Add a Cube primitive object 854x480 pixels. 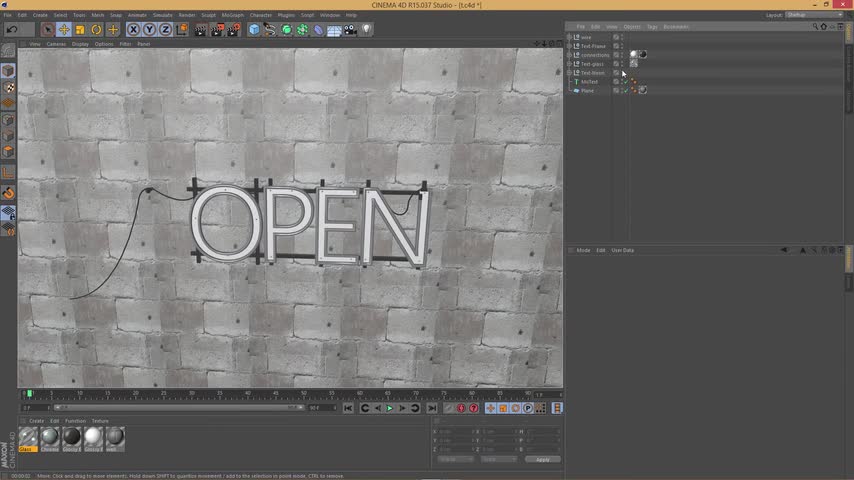(254, 30)
